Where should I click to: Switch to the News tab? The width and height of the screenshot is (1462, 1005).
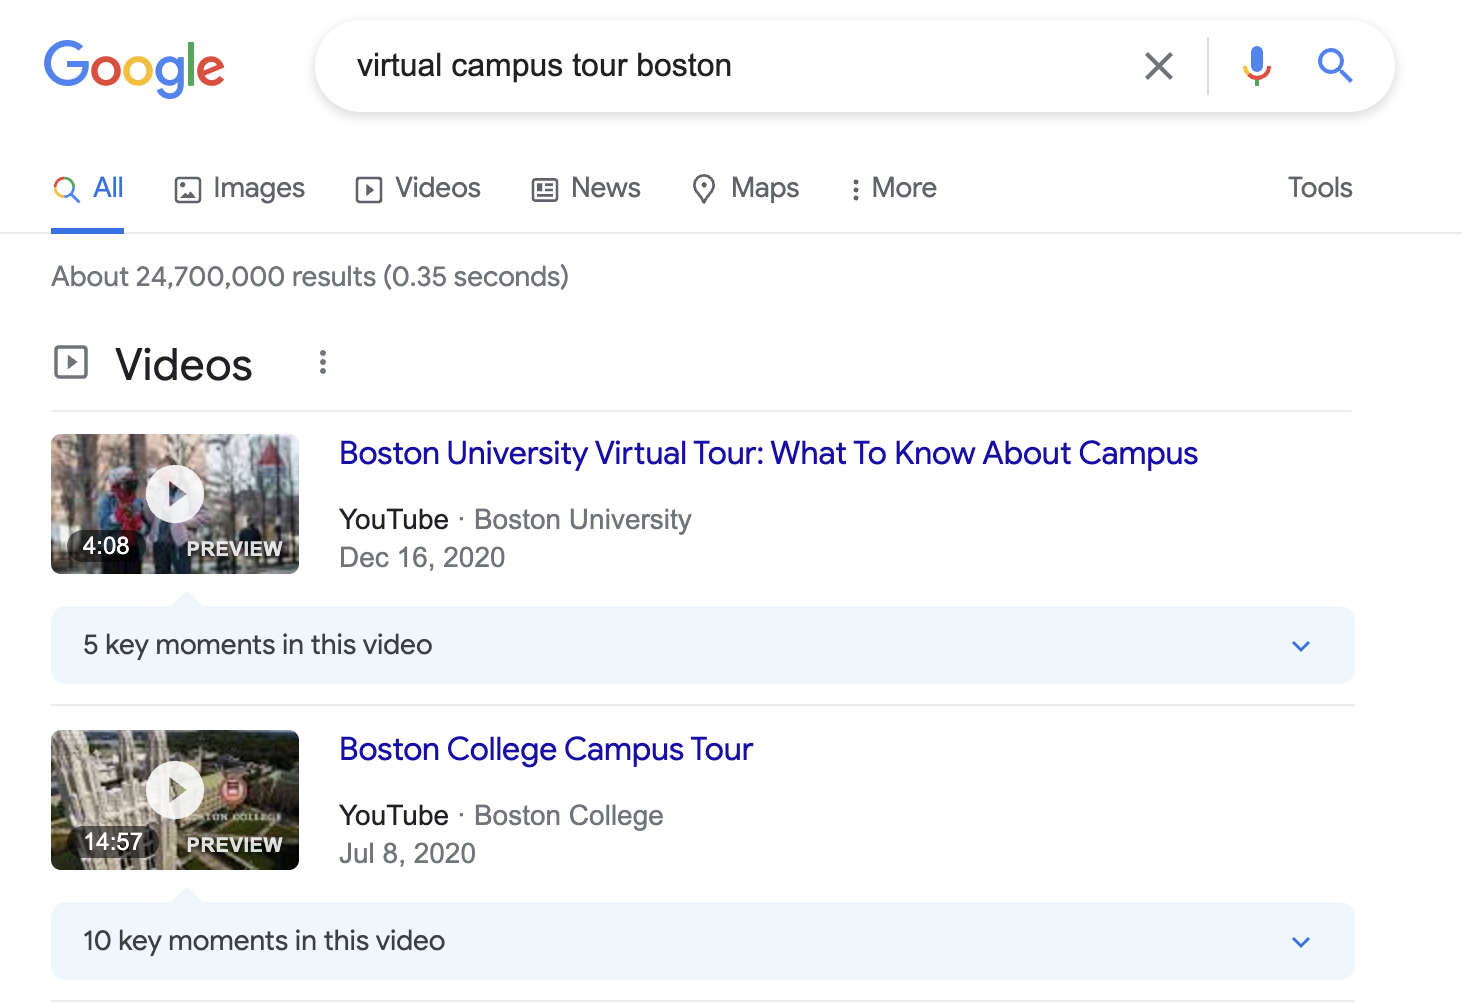click(585, 188)
